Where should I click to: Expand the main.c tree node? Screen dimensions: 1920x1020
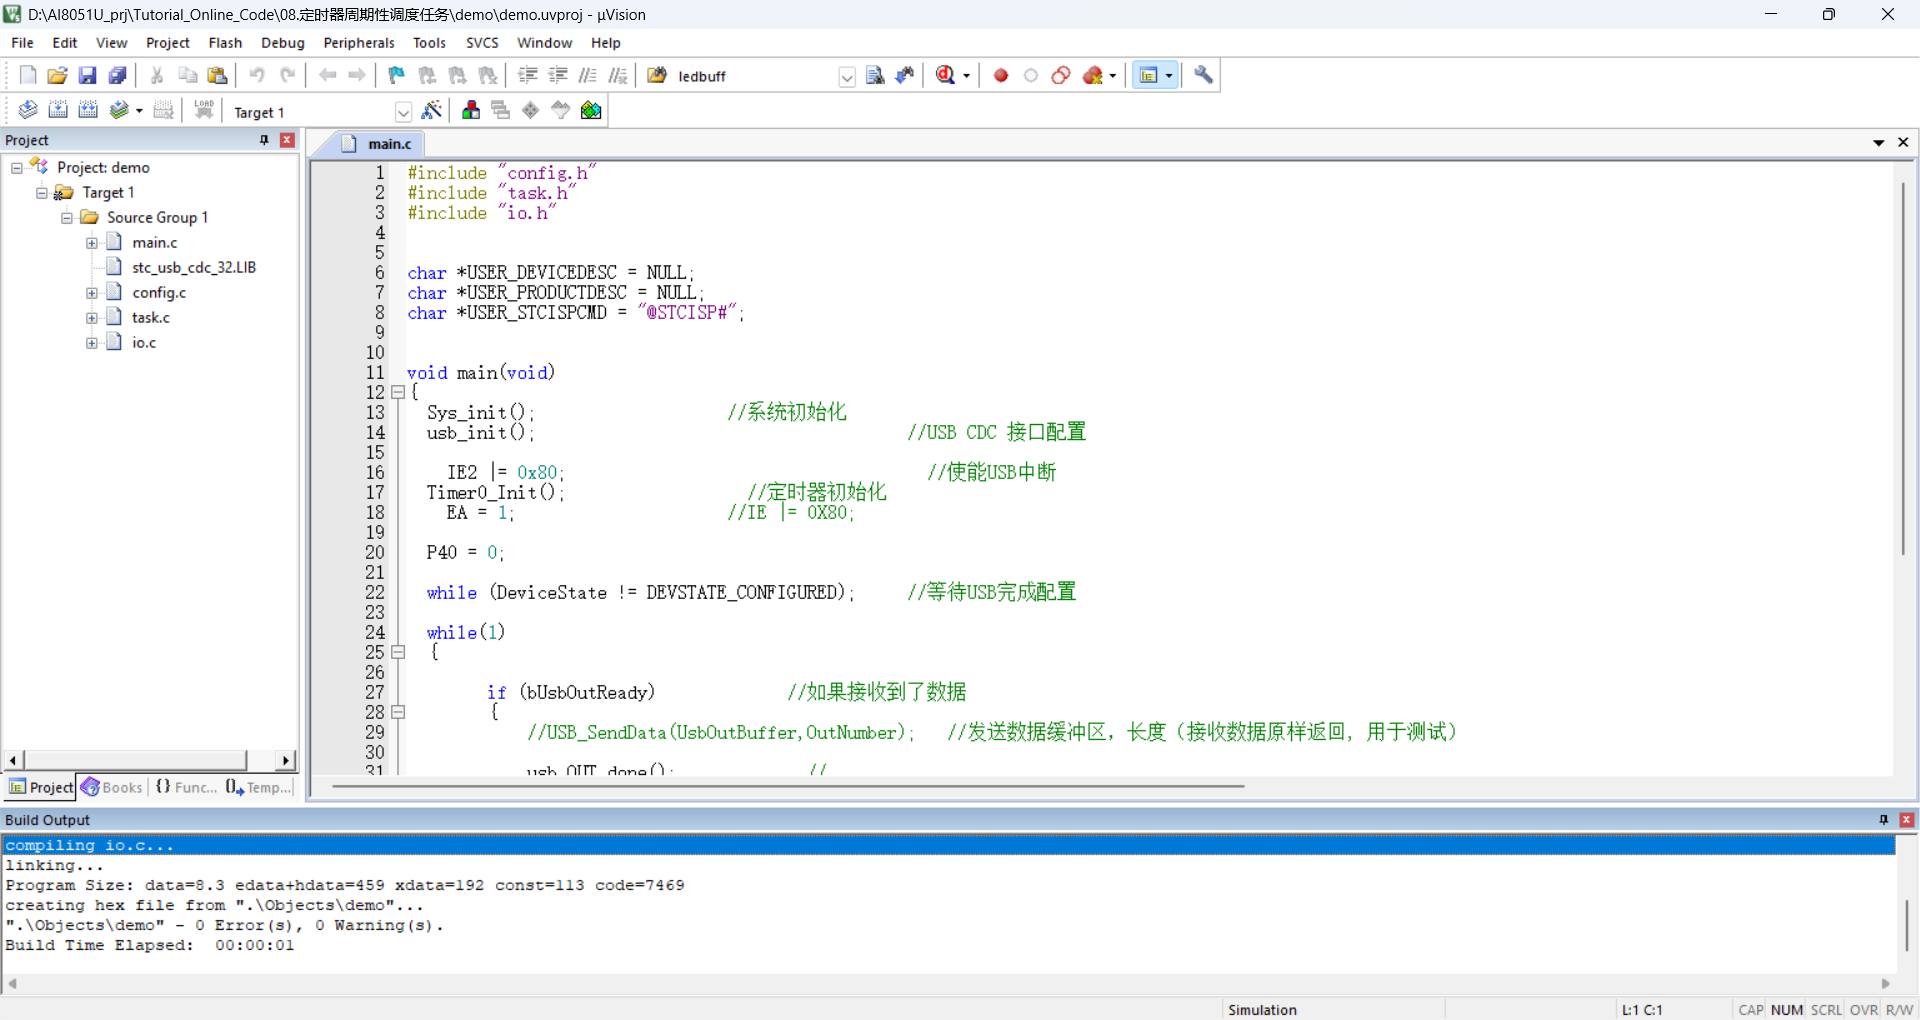92,242
